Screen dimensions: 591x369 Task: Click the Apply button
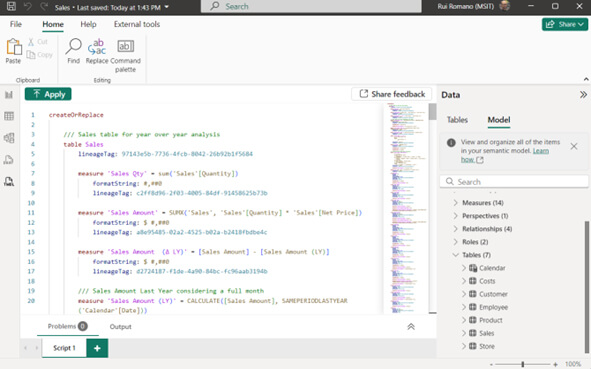[x=48, y=94]
